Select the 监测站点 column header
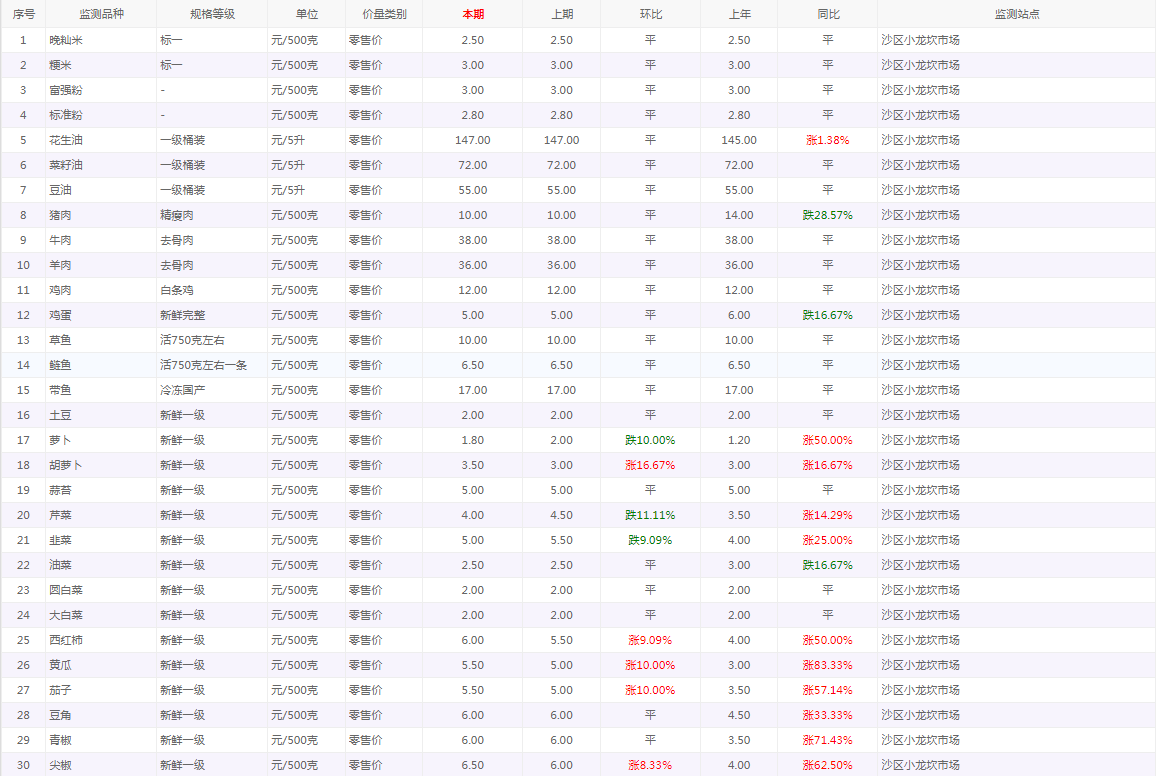This screenshot has width=1156, height=776. [x=1016, y=14]
